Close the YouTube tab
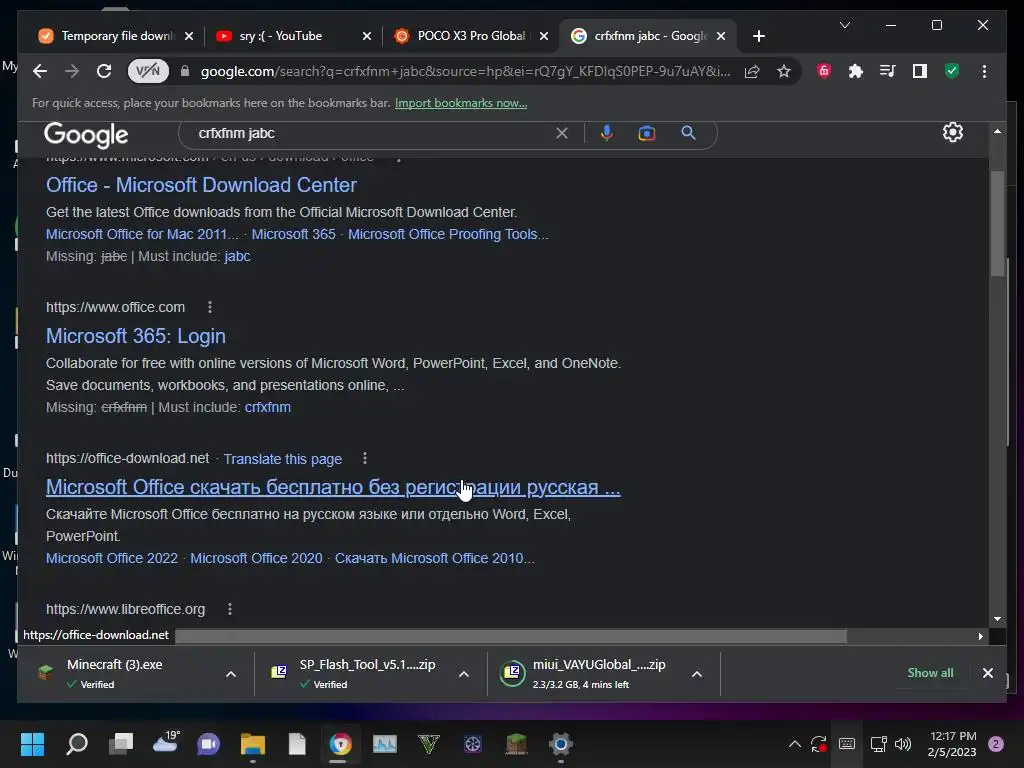1024x768 pixels. (x=367, y=36)
